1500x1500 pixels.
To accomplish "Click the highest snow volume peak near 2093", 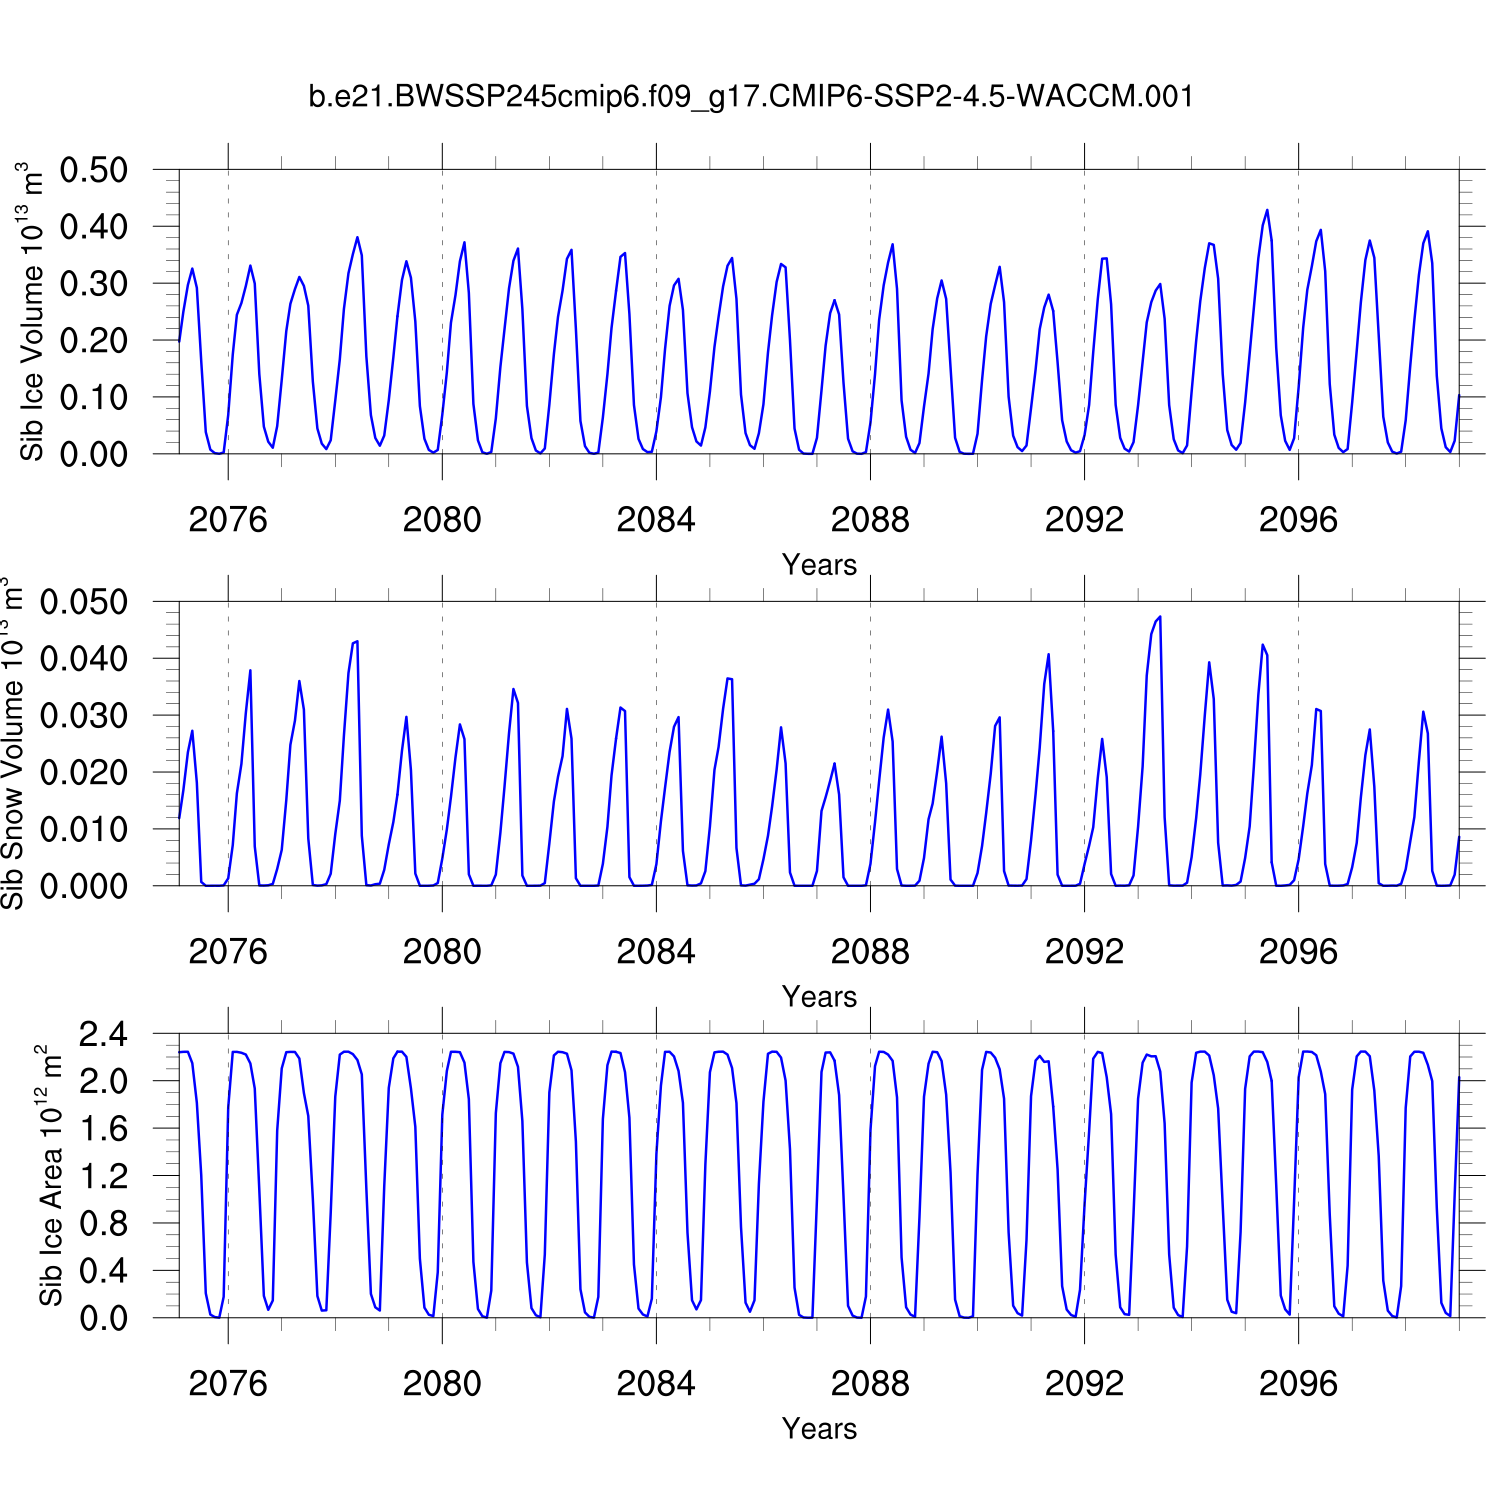I will pyautogui.click(x=1160, y=617).
